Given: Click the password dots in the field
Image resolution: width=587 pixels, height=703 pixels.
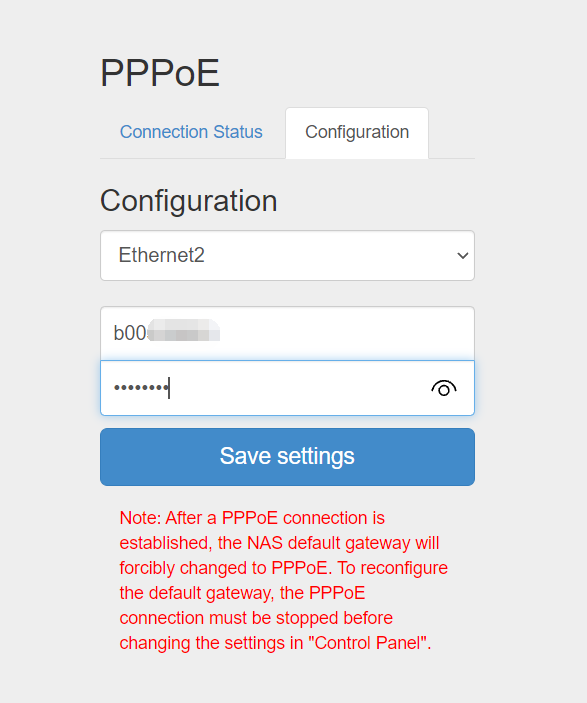Looking at the screenshot, I should 141,387.
